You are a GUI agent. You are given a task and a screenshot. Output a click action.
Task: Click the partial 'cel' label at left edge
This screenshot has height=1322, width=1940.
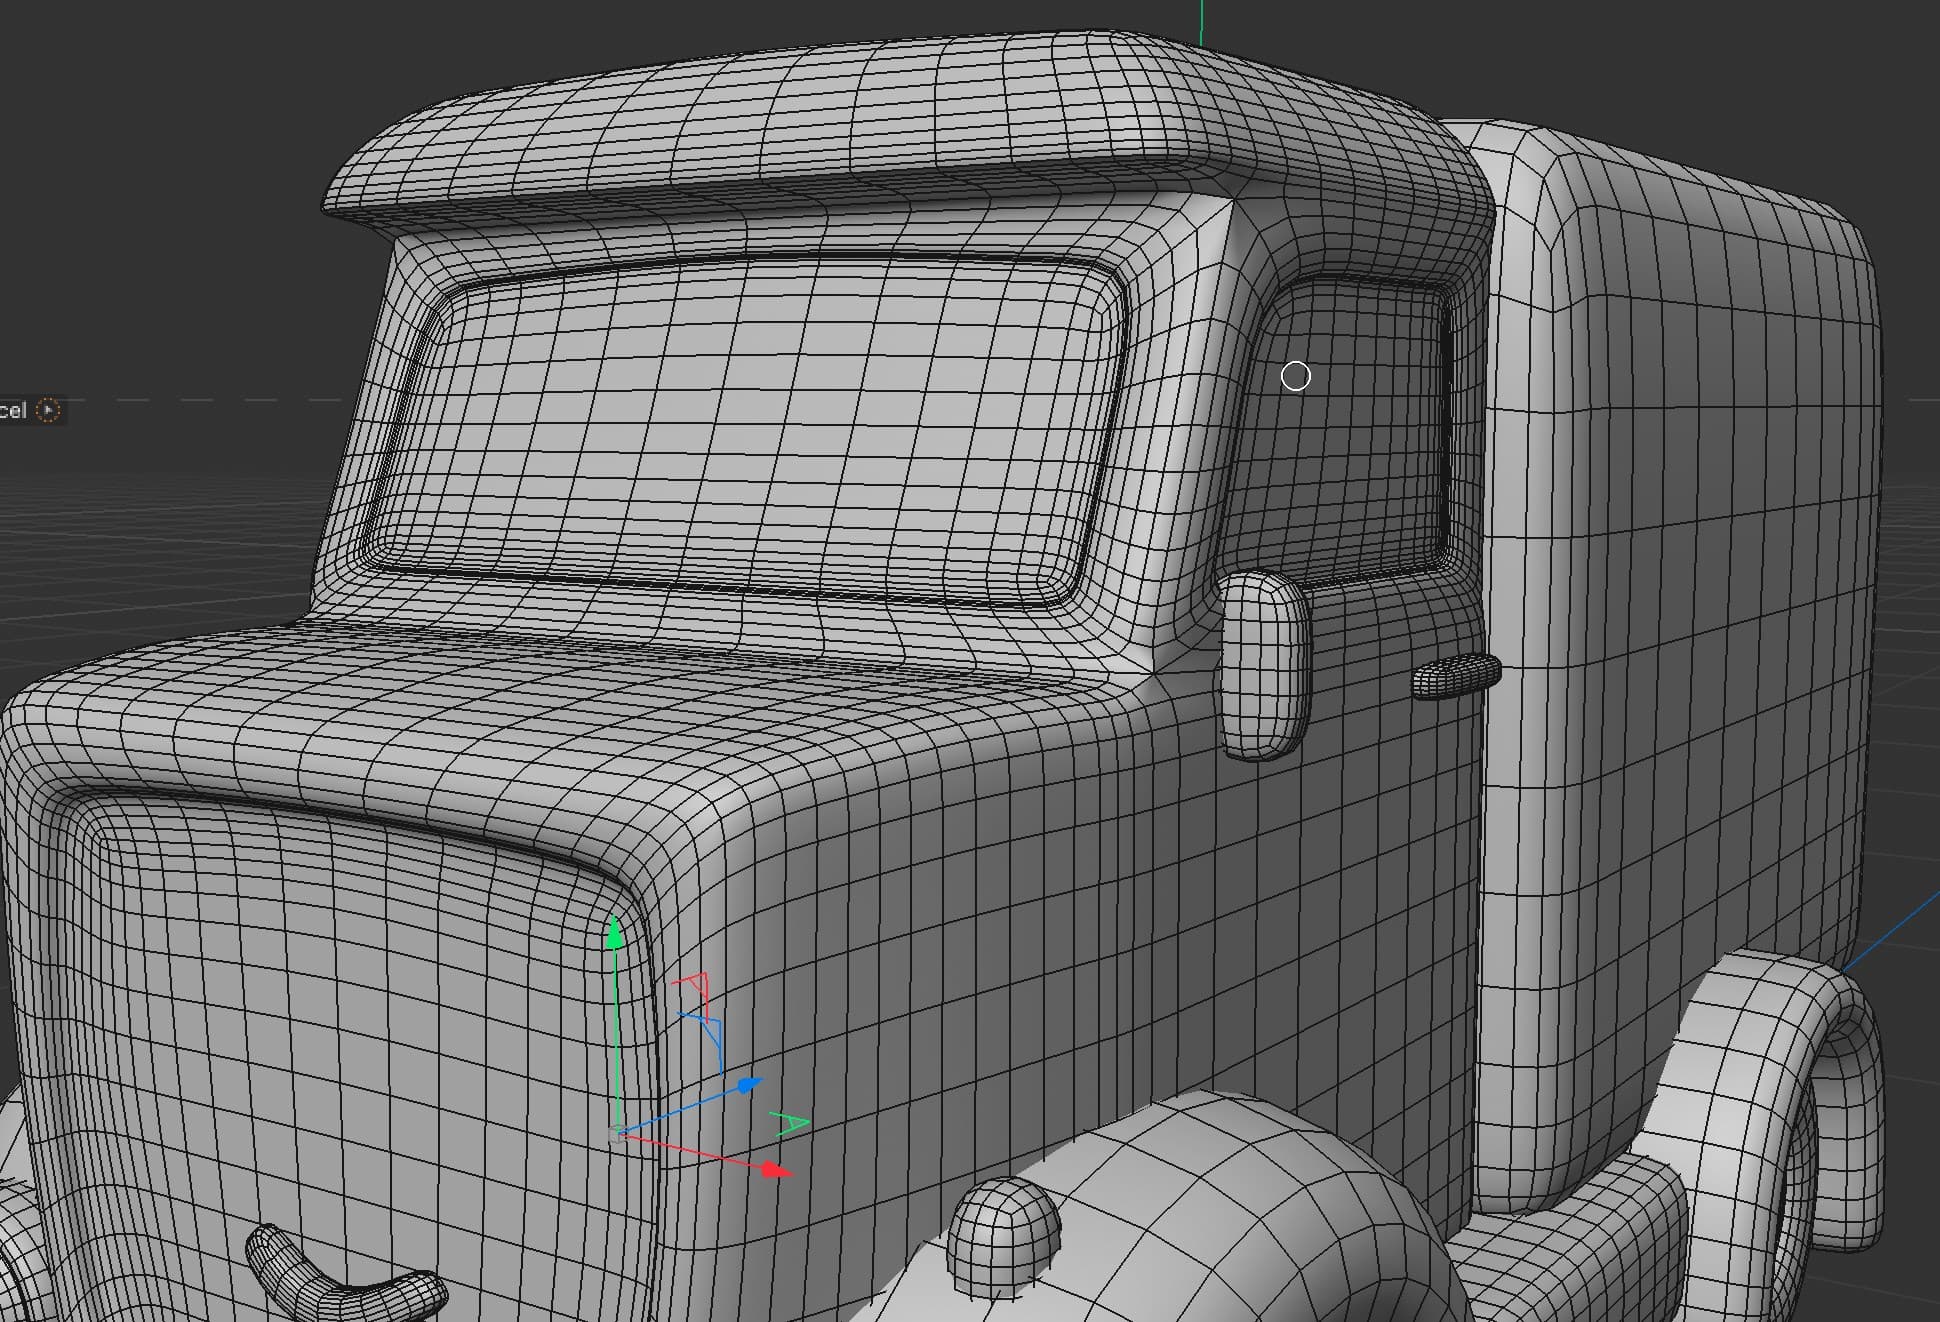pos(13,411)
